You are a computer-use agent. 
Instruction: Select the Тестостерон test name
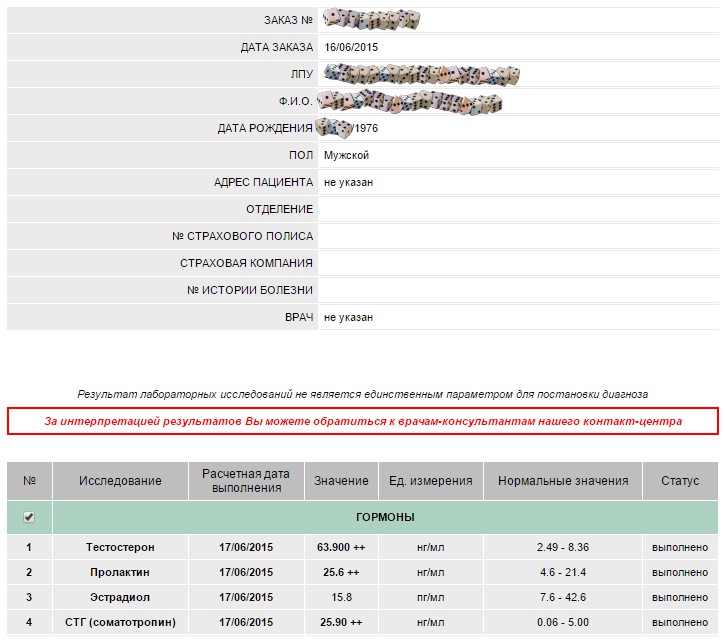[x=120, y=548]
